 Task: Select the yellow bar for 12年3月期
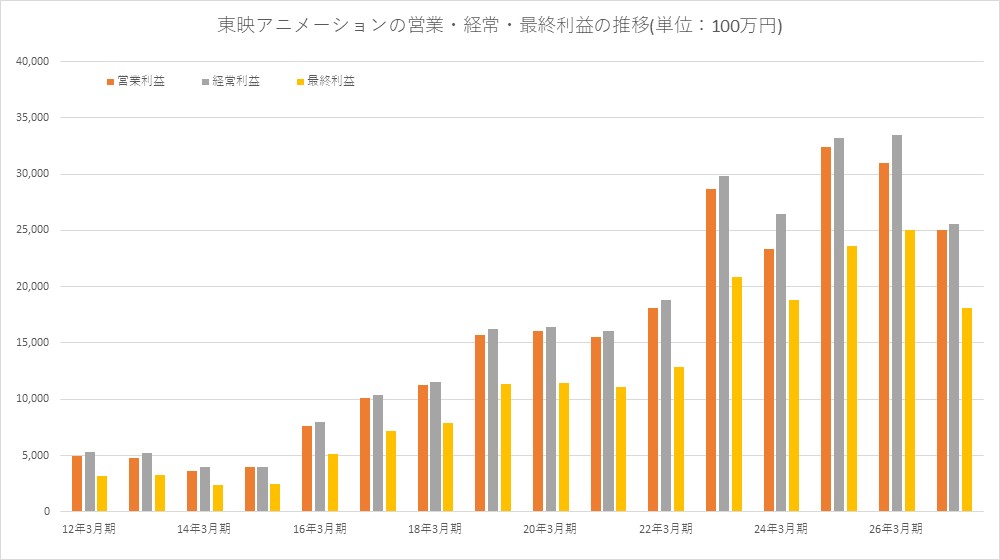coord(102,494)
